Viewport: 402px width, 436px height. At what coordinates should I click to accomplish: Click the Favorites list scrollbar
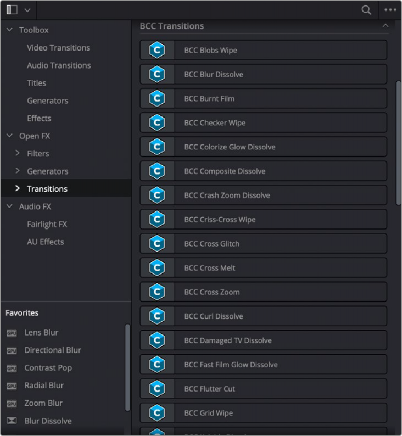[x=127, y=367]
